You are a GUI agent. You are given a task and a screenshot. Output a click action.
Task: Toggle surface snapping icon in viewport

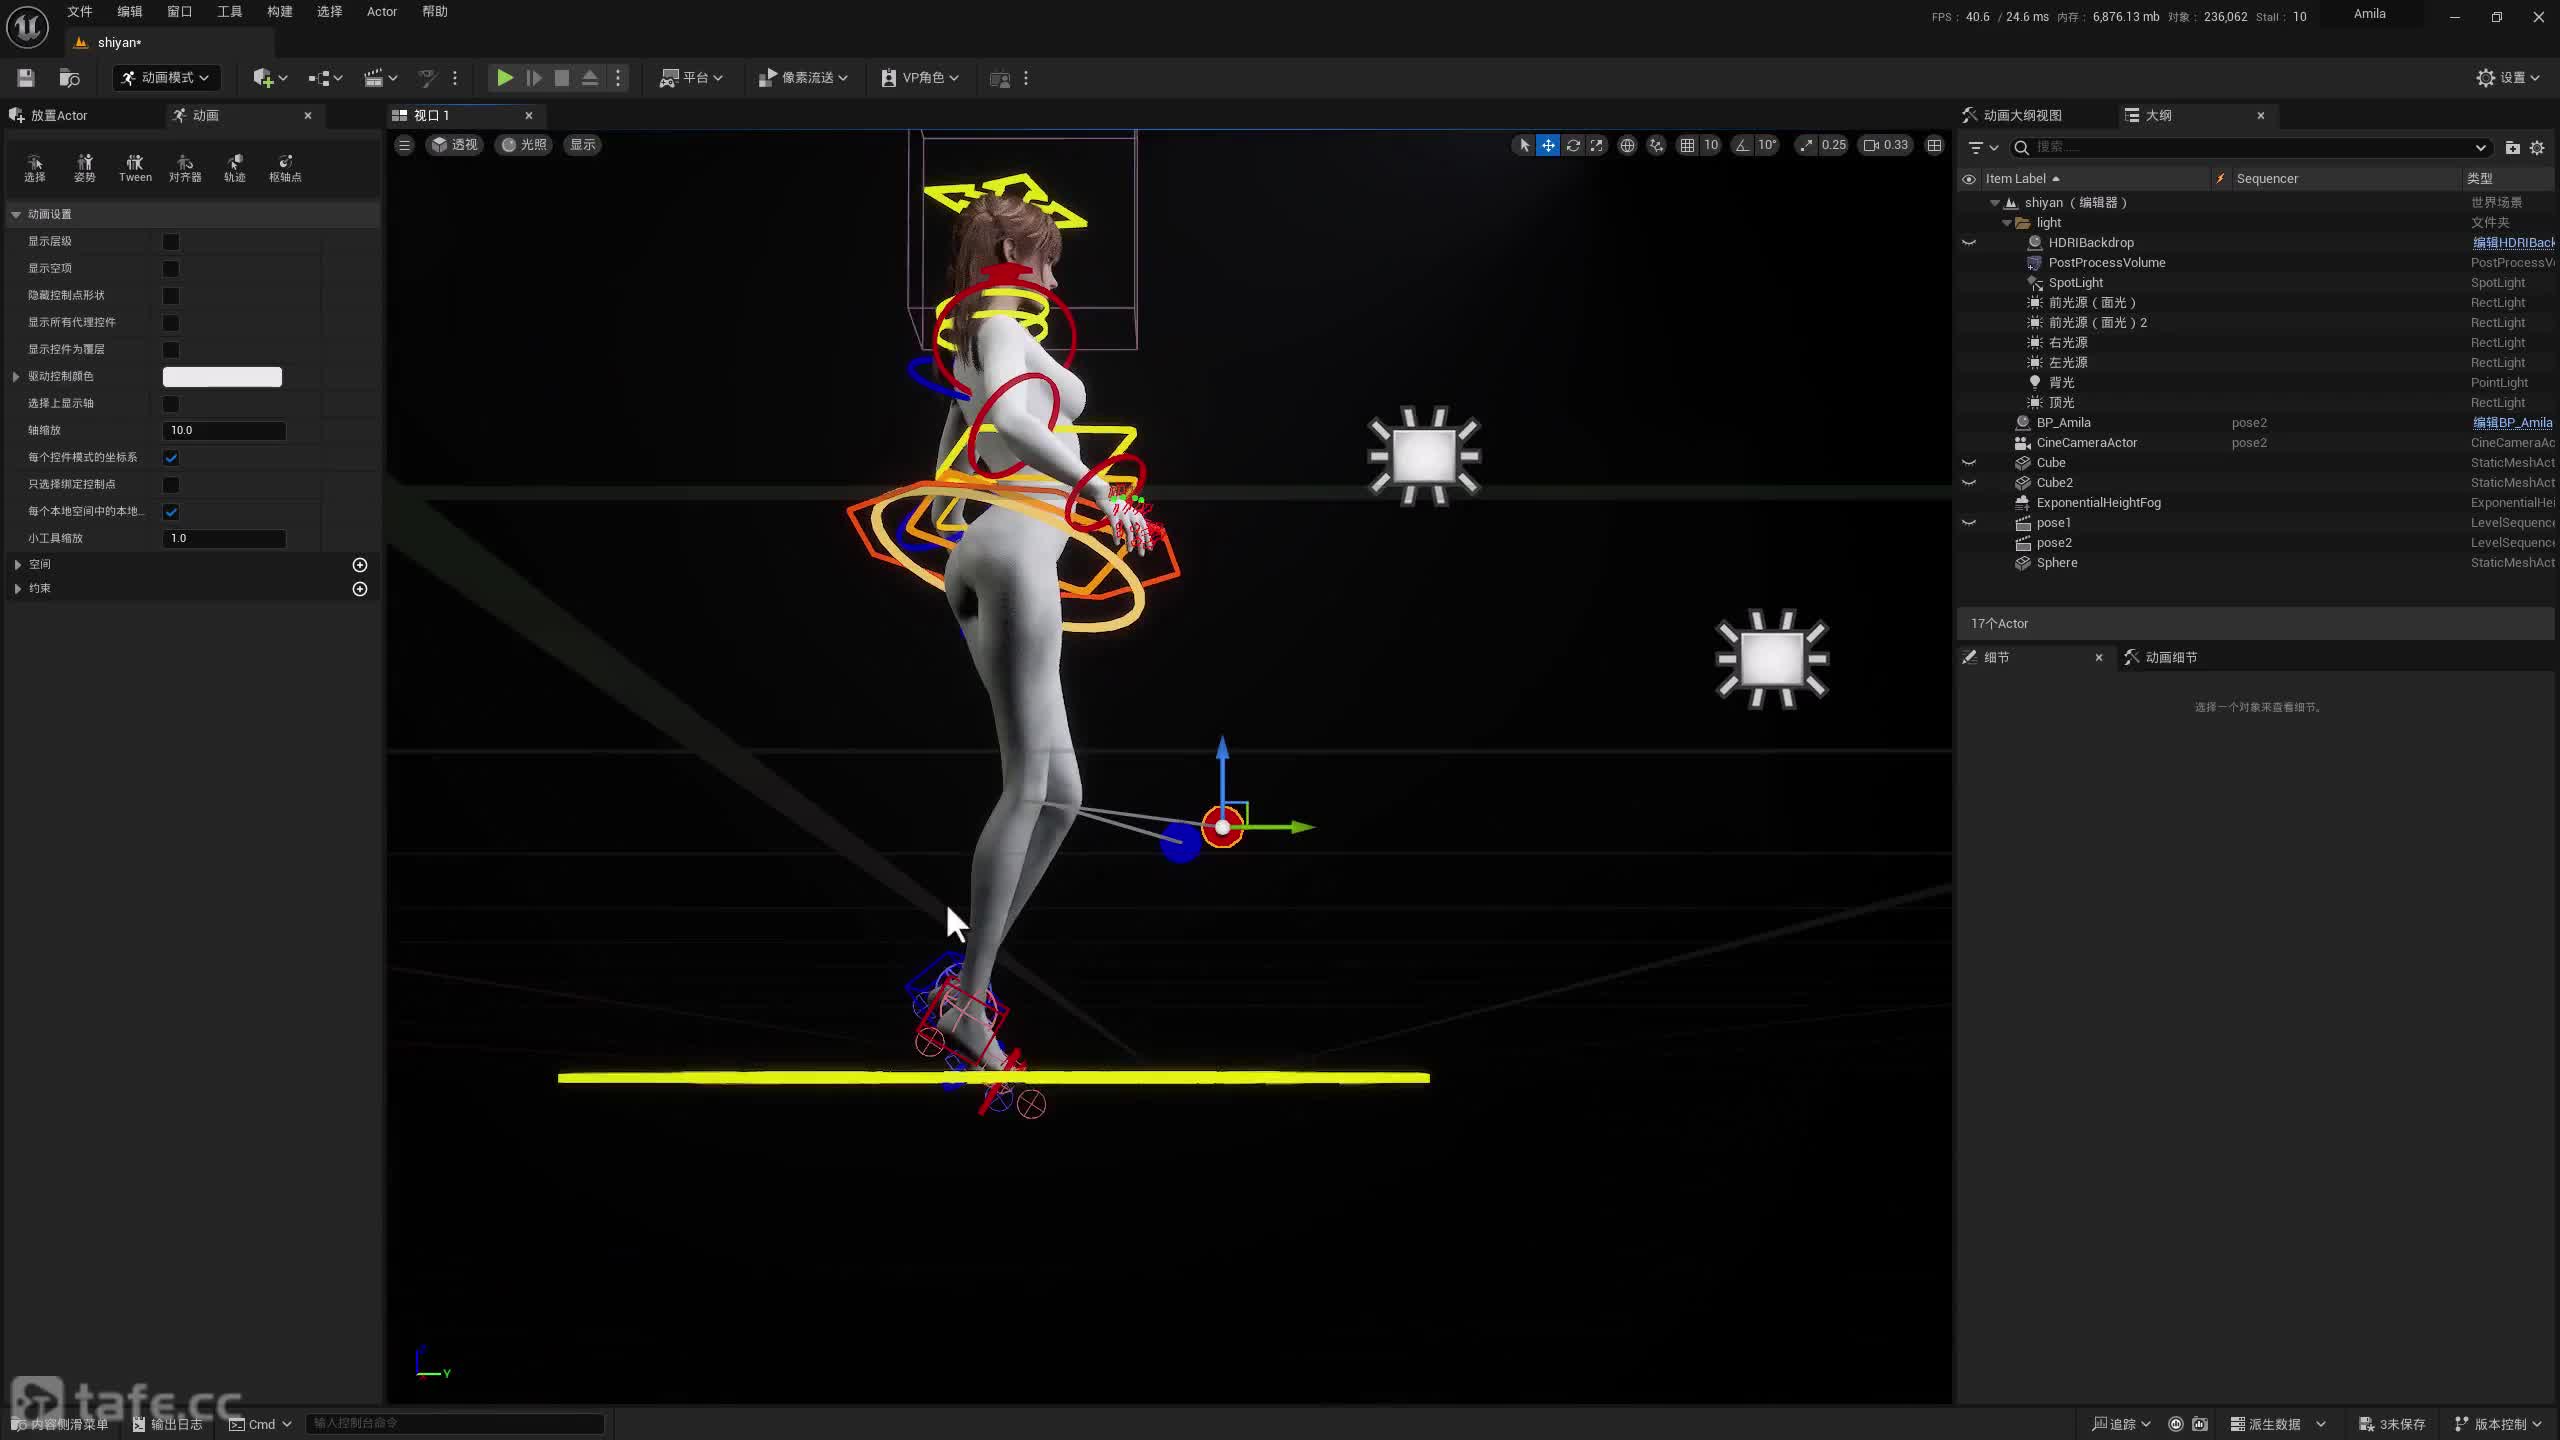(1657, 145)
